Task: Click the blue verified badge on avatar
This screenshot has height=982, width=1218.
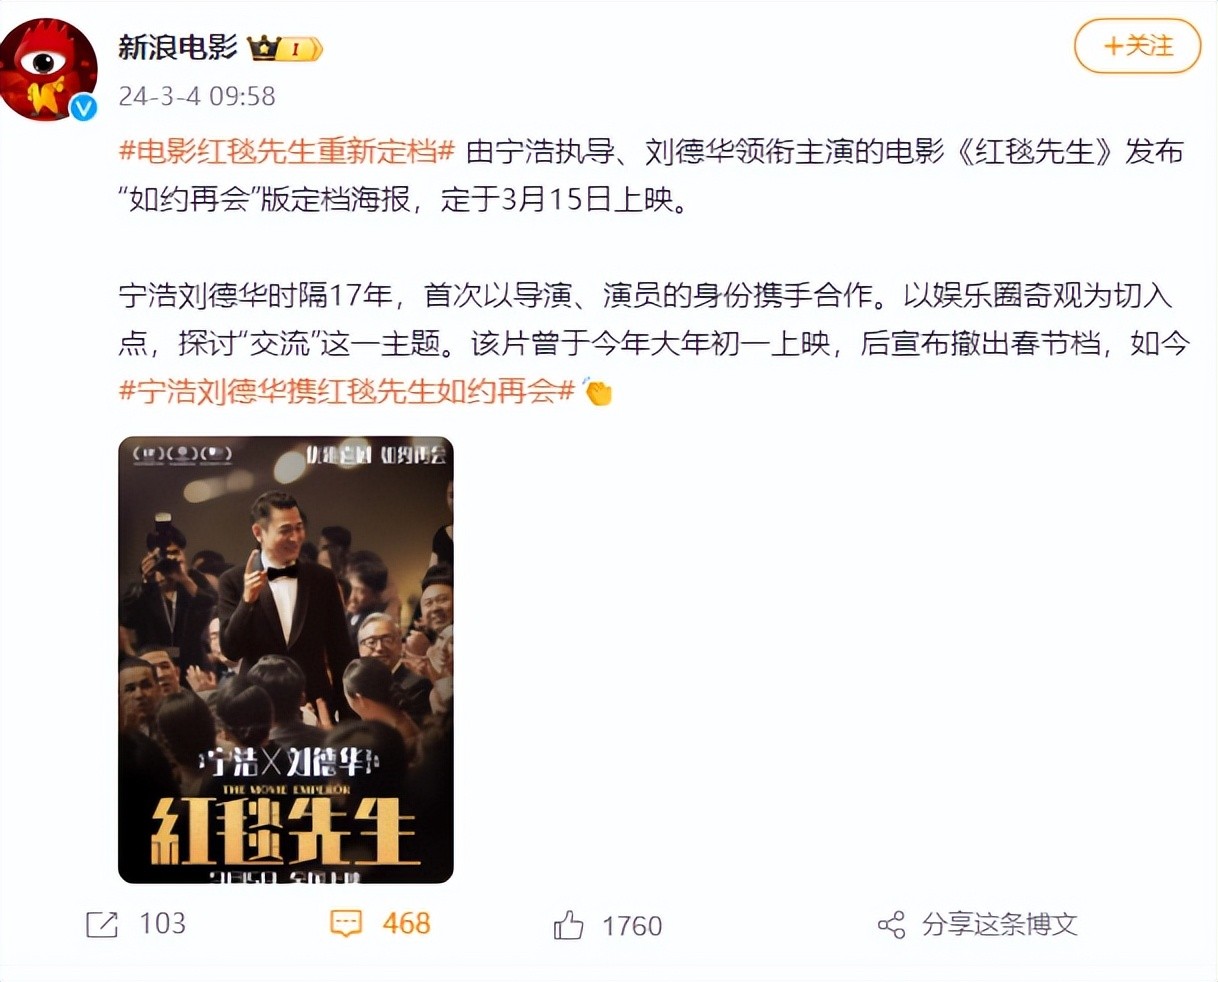Action: point(83,108)
